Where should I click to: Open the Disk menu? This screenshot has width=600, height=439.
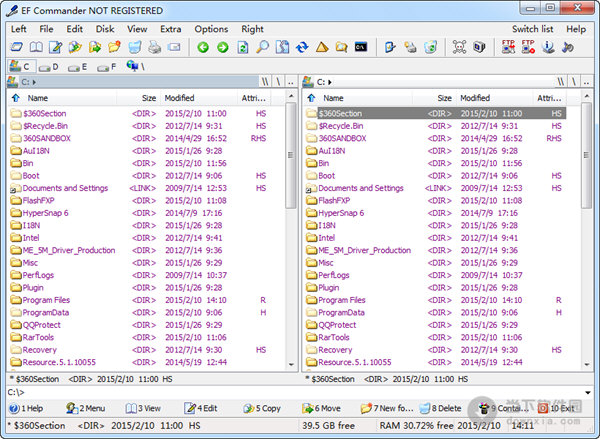click(x=105, y=29)
